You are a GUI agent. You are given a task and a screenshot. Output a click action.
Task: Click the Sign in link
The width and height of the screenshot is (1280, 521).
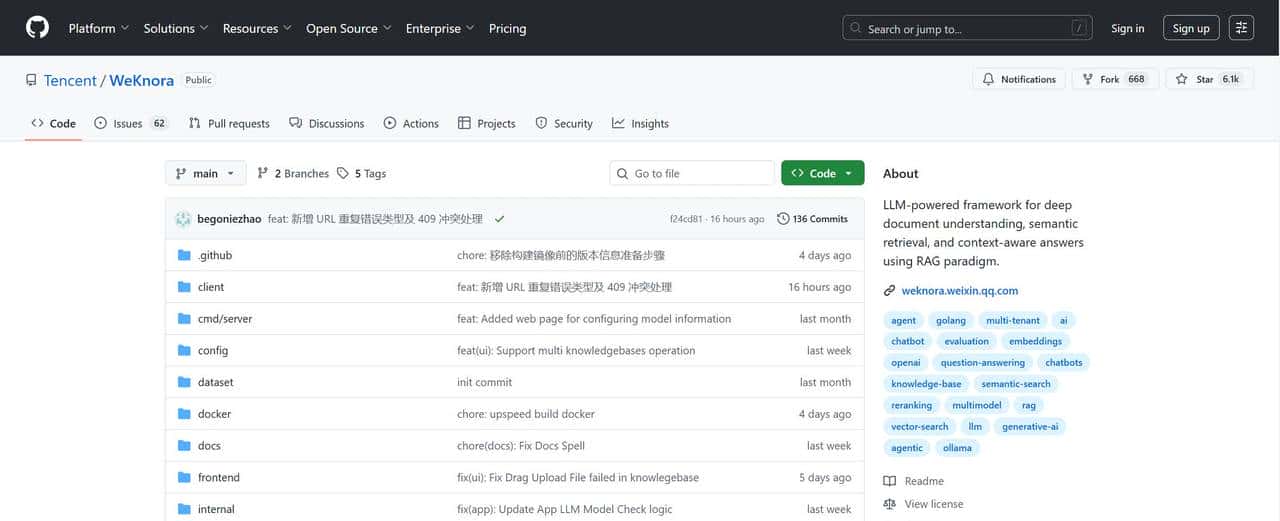click(1127, 28)
